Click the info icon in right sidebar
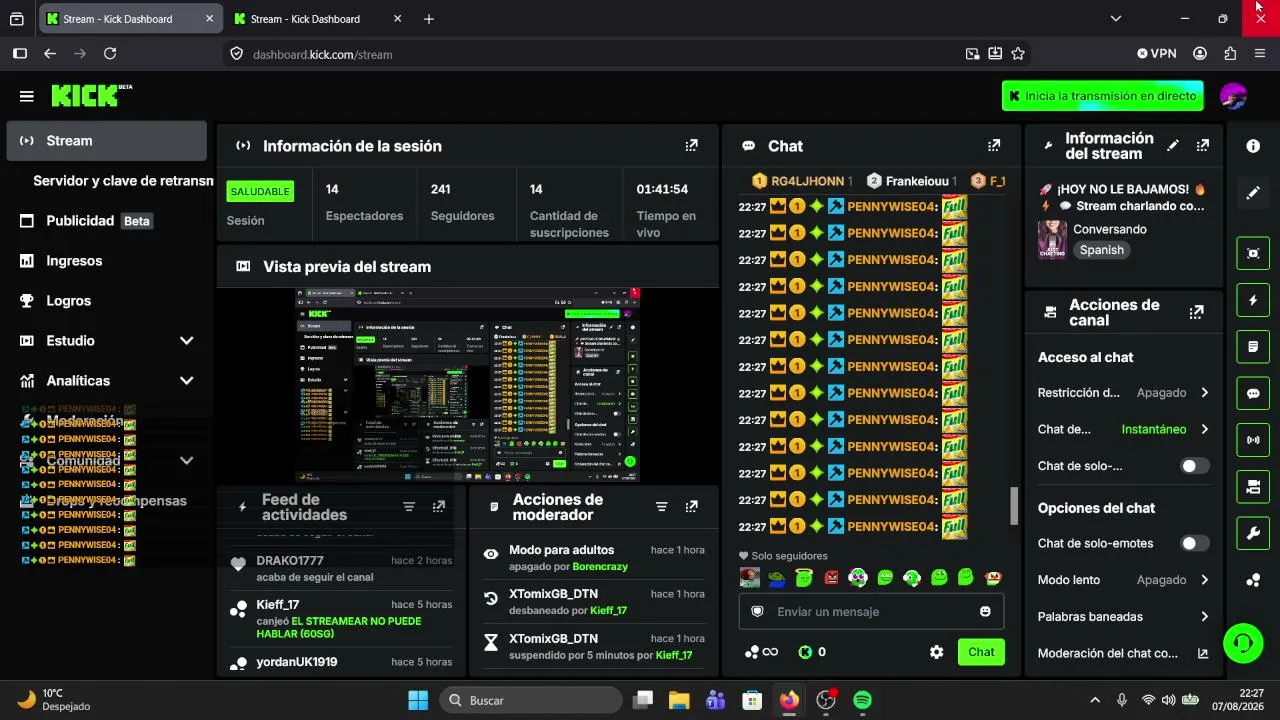The width and height of the screenshot is (1280, 720). point(1253,146)
